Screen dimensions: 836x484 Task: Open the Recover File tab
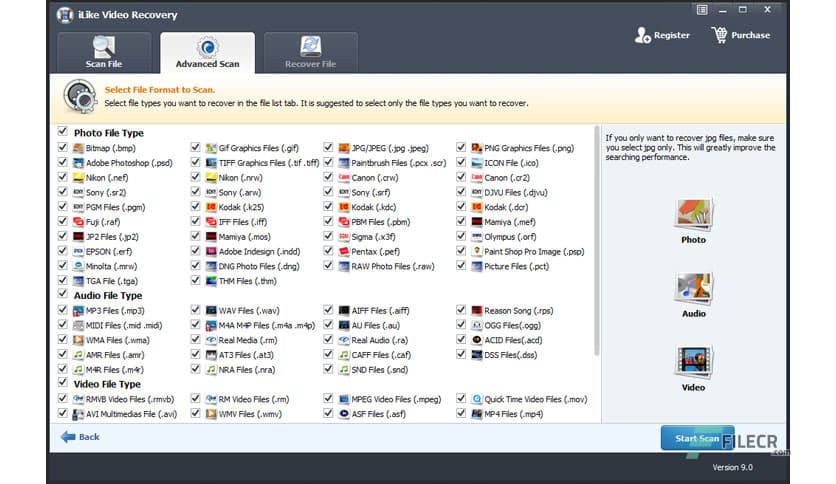point(310,52)
